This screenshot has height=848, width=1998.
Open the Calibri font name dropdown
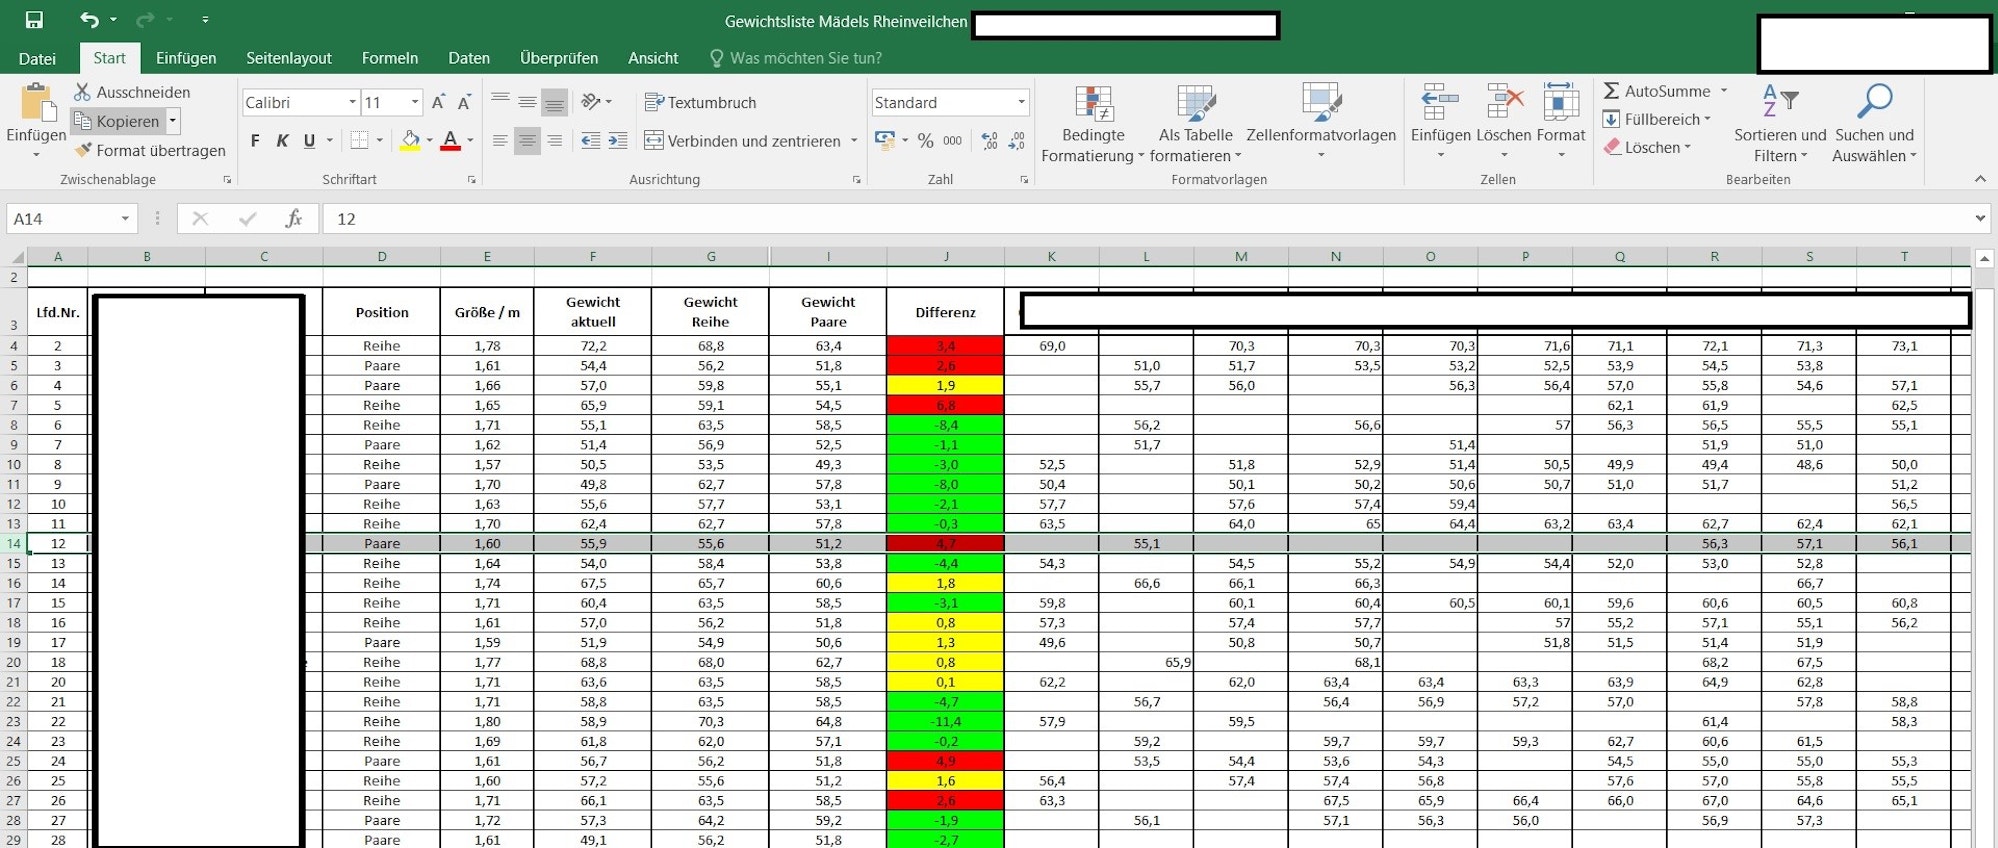[352, 102]
